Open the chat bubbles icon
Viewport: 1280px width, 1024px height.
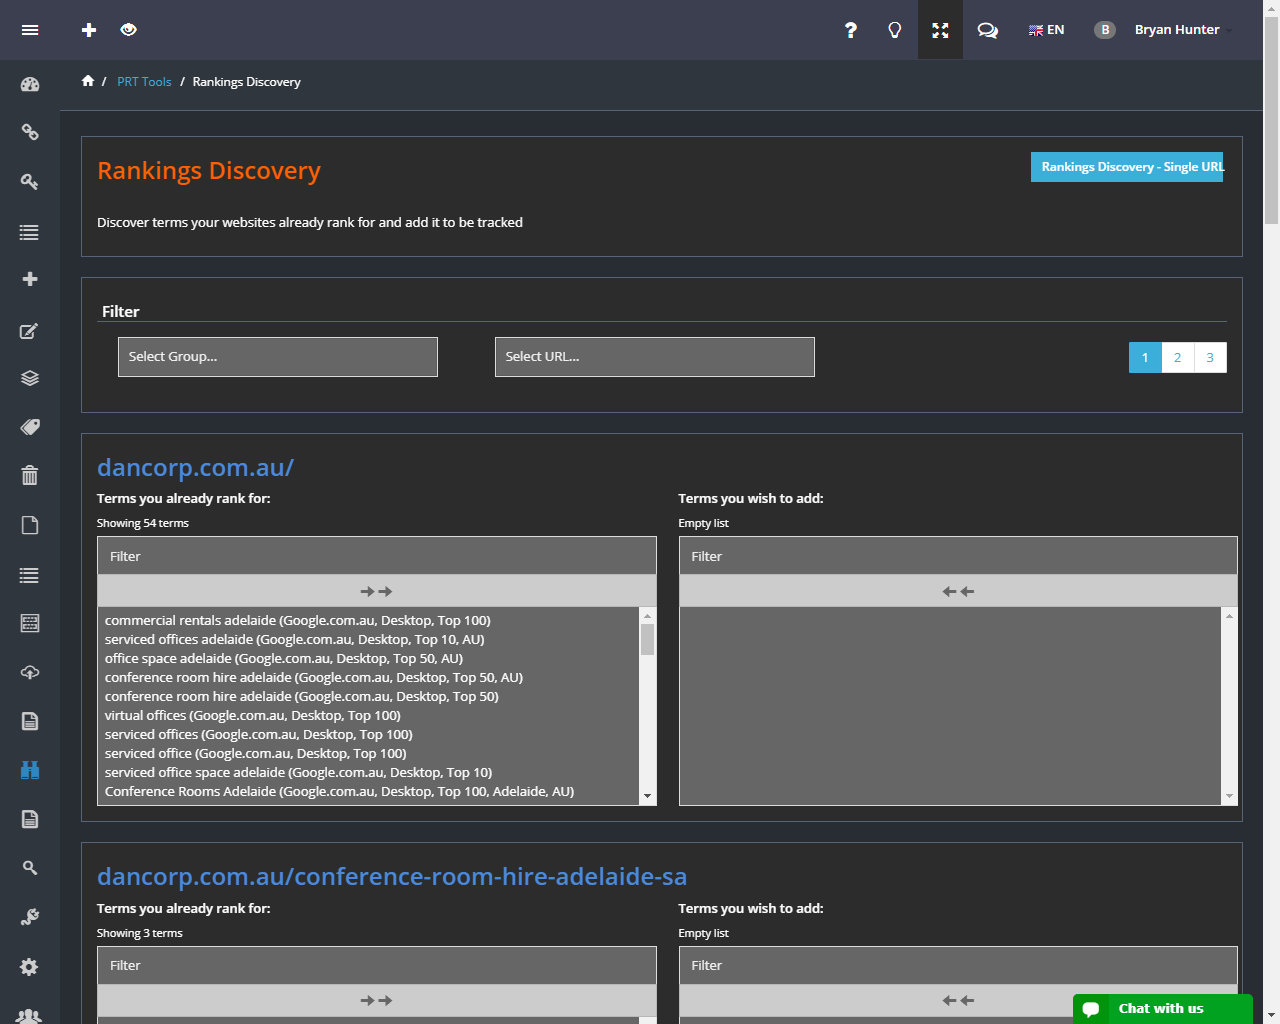(x=987, y=30)
